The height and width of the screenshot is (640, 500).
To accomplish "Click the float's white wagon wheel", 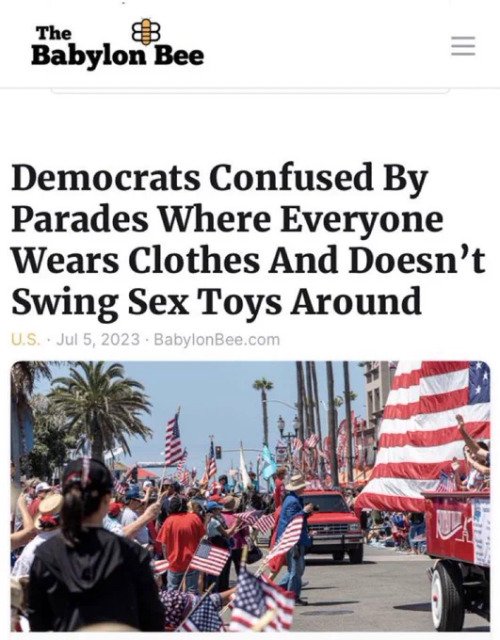I will coord(446,596).
